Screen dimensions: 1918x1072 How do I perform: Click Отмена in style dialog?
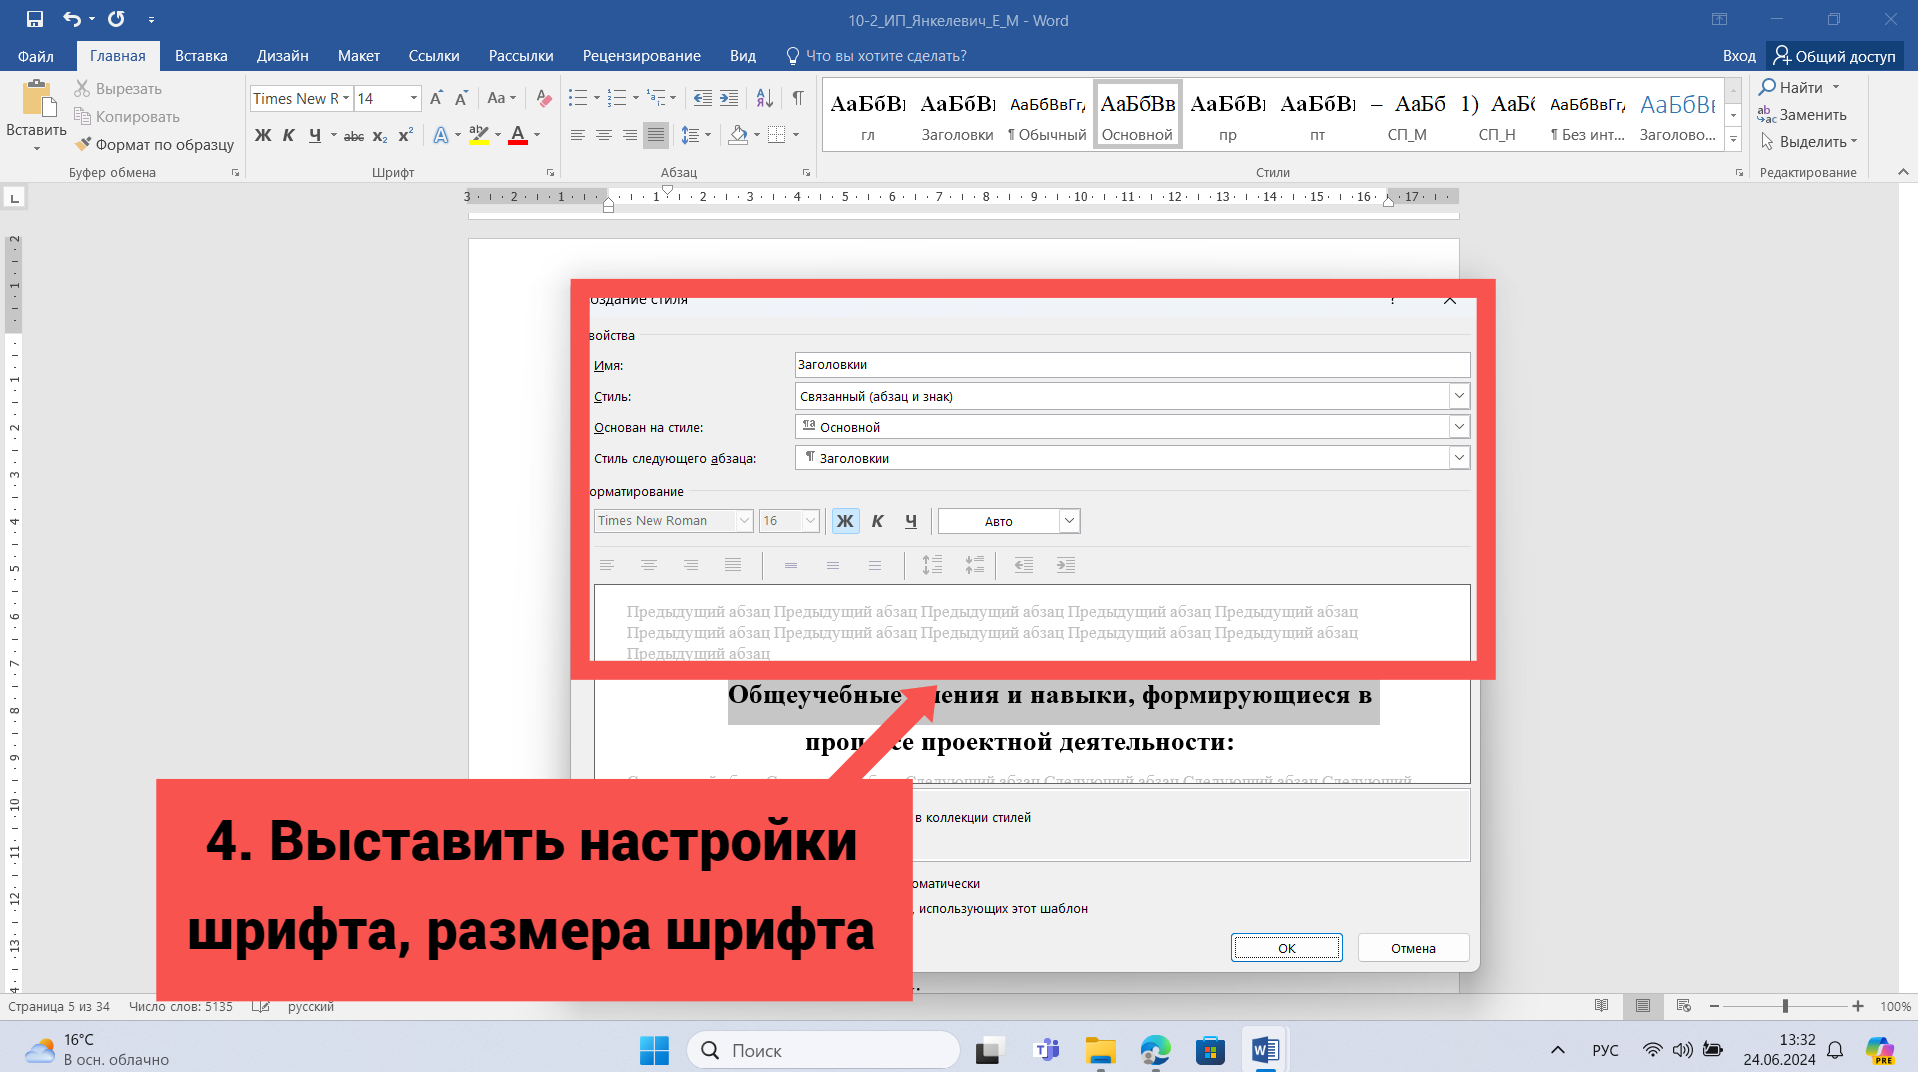tap(1413, 948)
